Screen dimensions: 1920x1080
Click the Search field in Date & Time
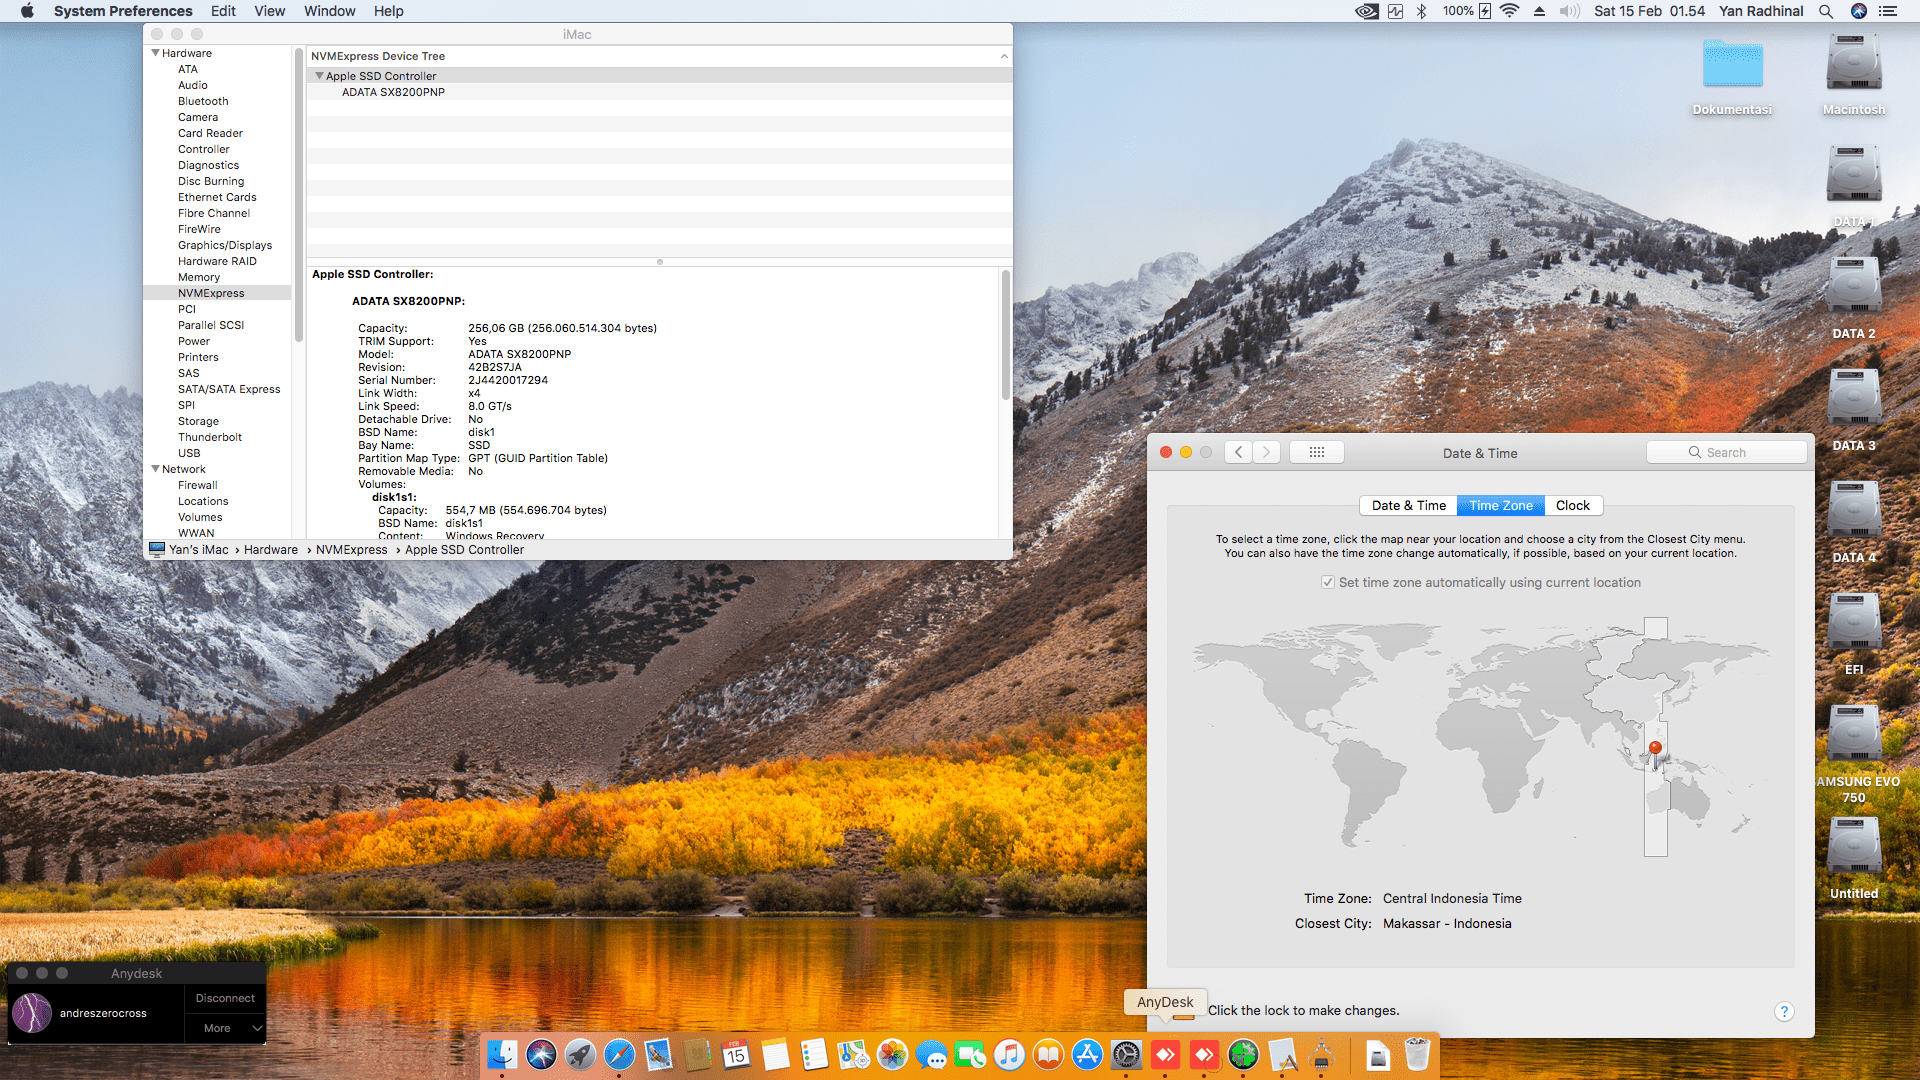(1727, 452)
